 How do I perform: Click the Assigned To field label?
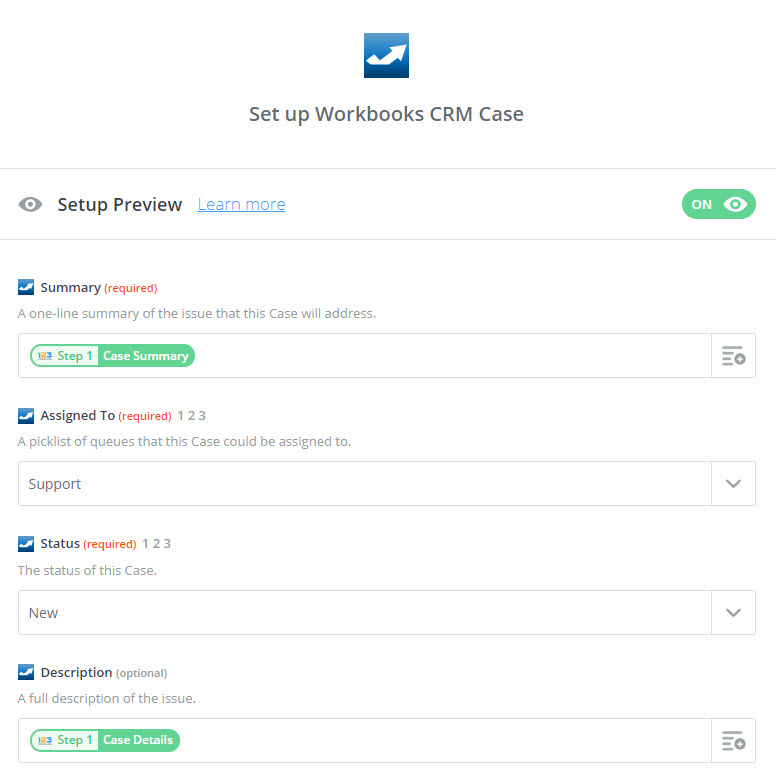click(x=78, y=416)
